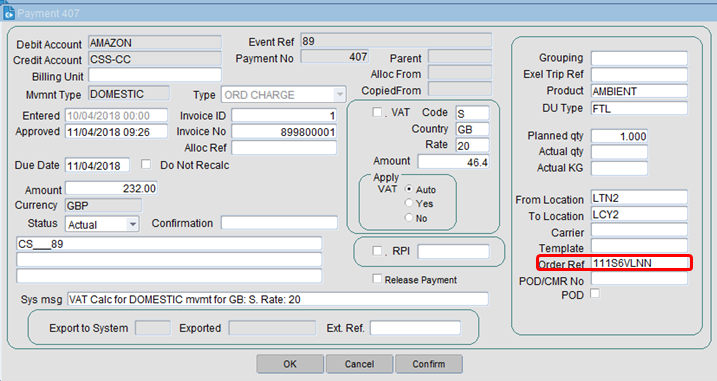This screenshot has height=381, width=717.
Task: Click the Billing Unit field
Action: pyautogui.click(x=155, y=75)
